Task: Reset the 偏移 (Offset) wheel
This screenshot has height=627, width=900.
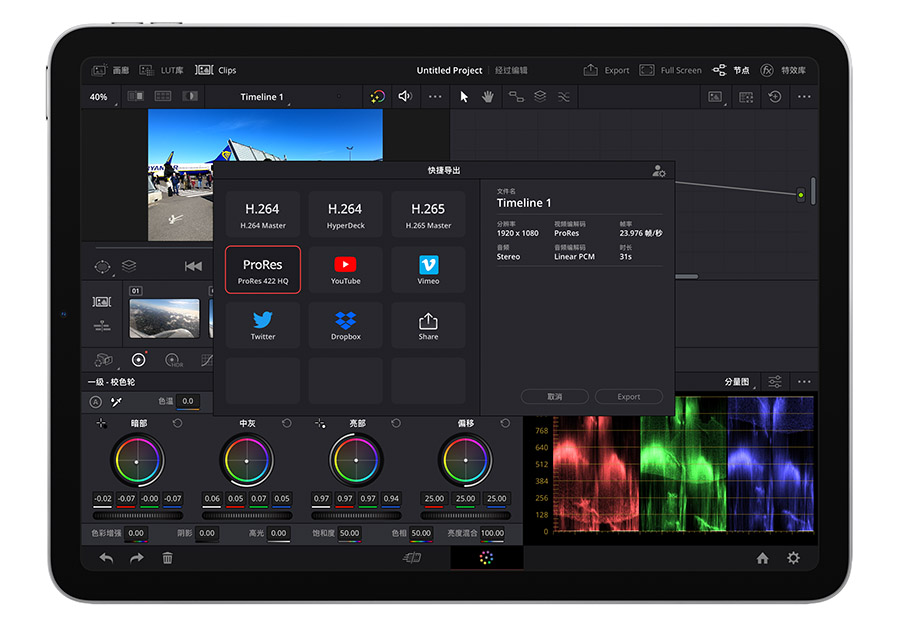Action: 505,423
